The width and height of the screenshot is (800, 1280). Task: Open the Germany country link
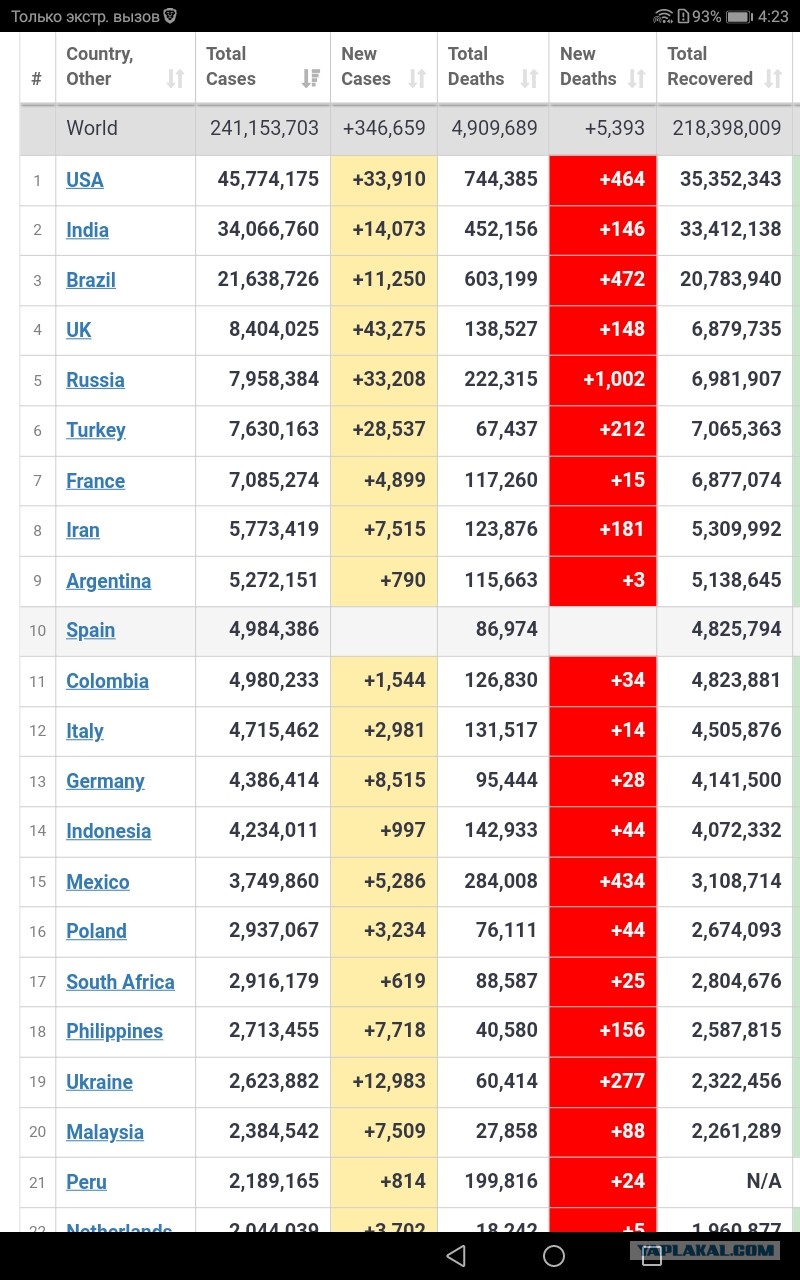point(105,781)
